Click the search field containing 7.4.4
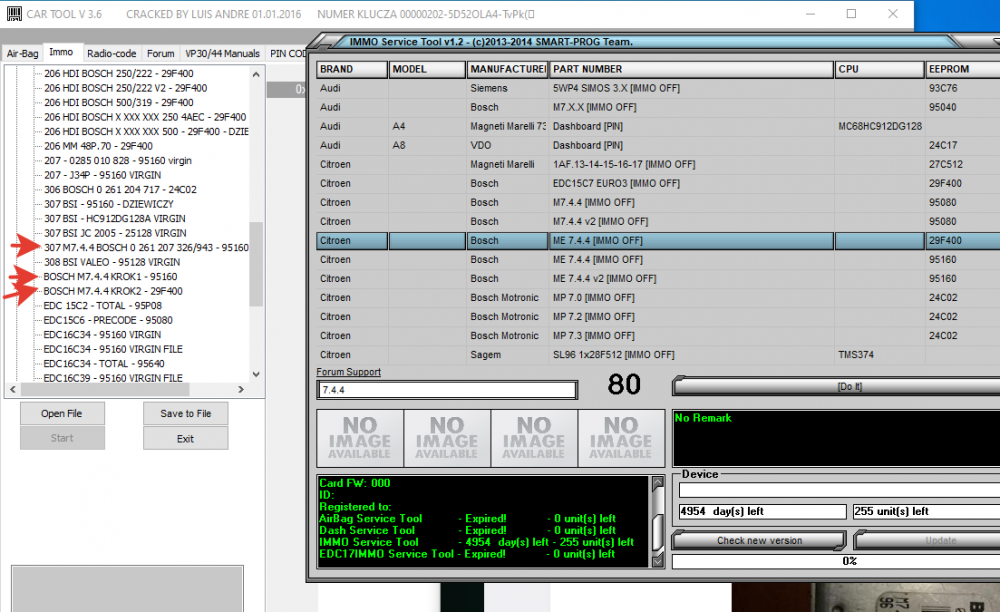The image size is (1000, 612). tap(447, 390)
